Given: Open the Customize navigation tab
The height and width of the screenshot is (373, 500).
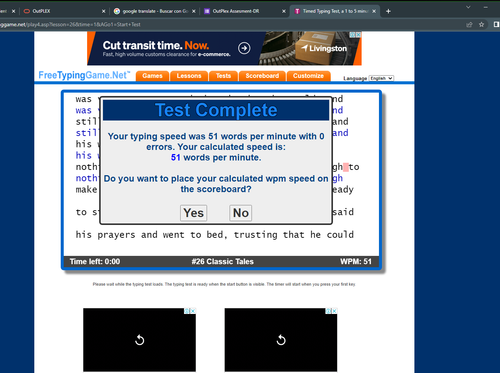Looking at the screenshot, I should click(308, 76).
